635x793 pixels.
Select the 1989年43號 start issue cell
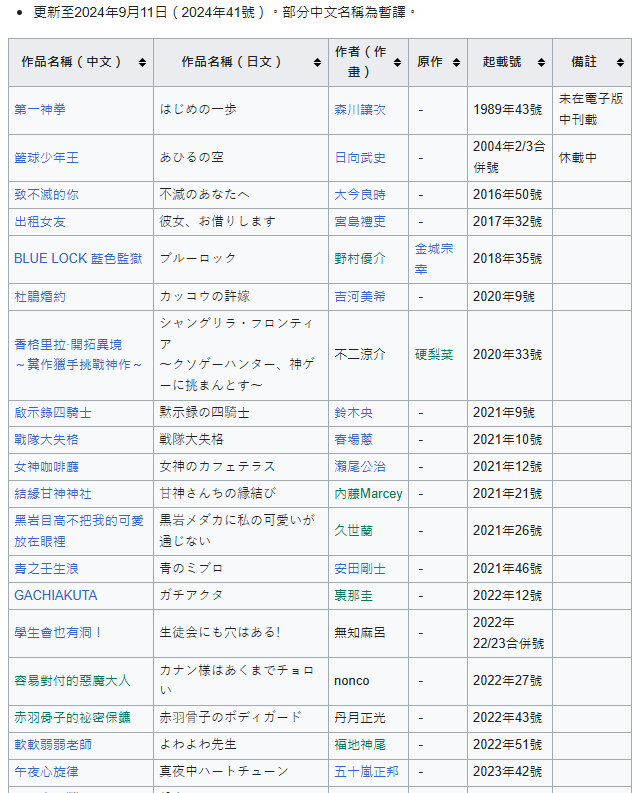click(508, 110)
